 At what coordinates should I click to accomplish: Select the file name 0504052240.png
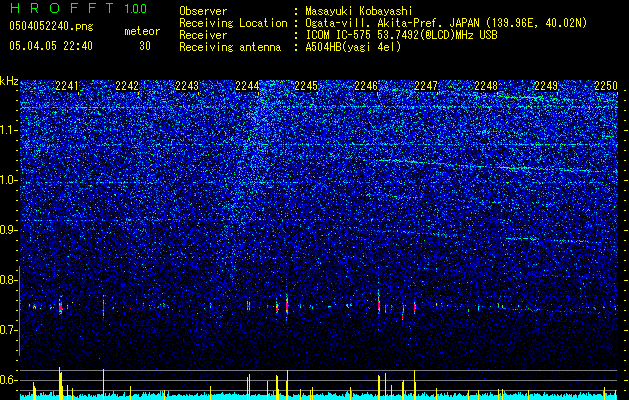[51, 26]
